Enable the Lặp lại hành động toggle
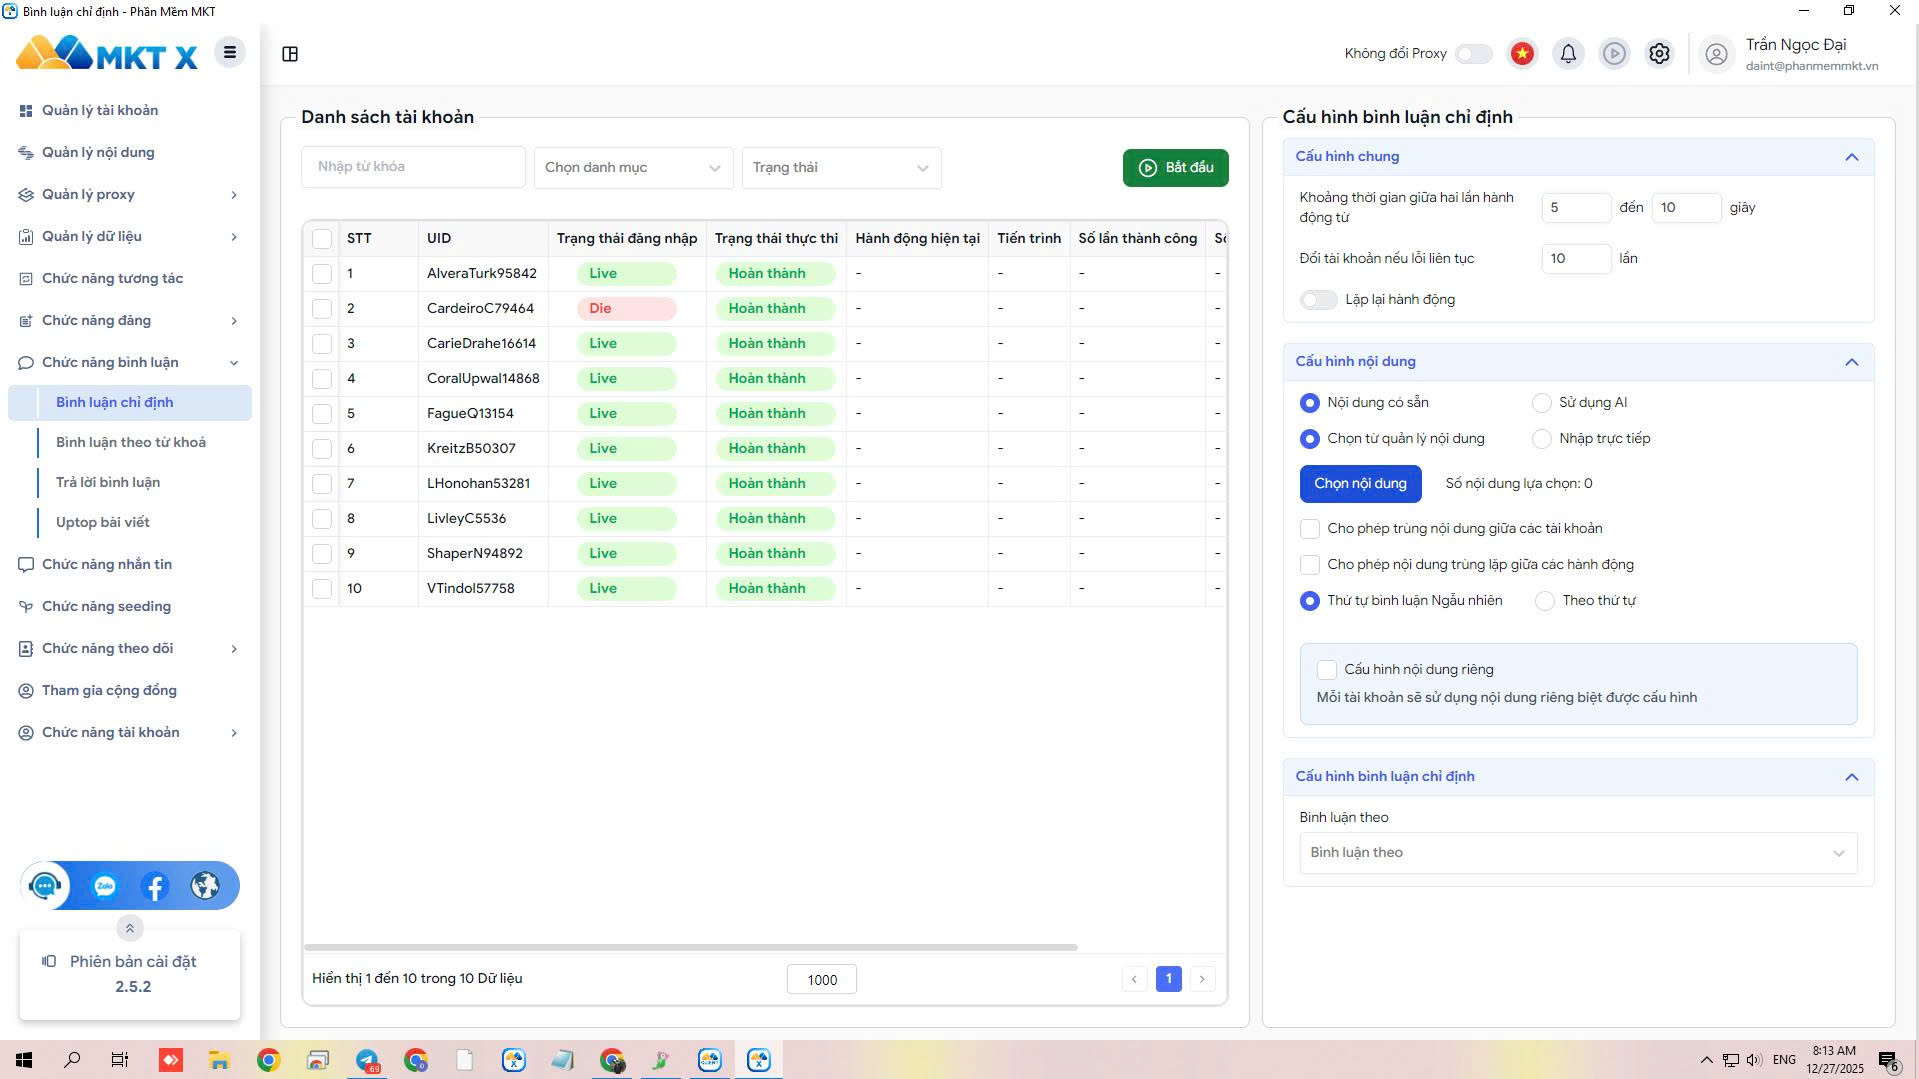The width and height of the screenshot is (1919, 1079). tap(1318, 300)
